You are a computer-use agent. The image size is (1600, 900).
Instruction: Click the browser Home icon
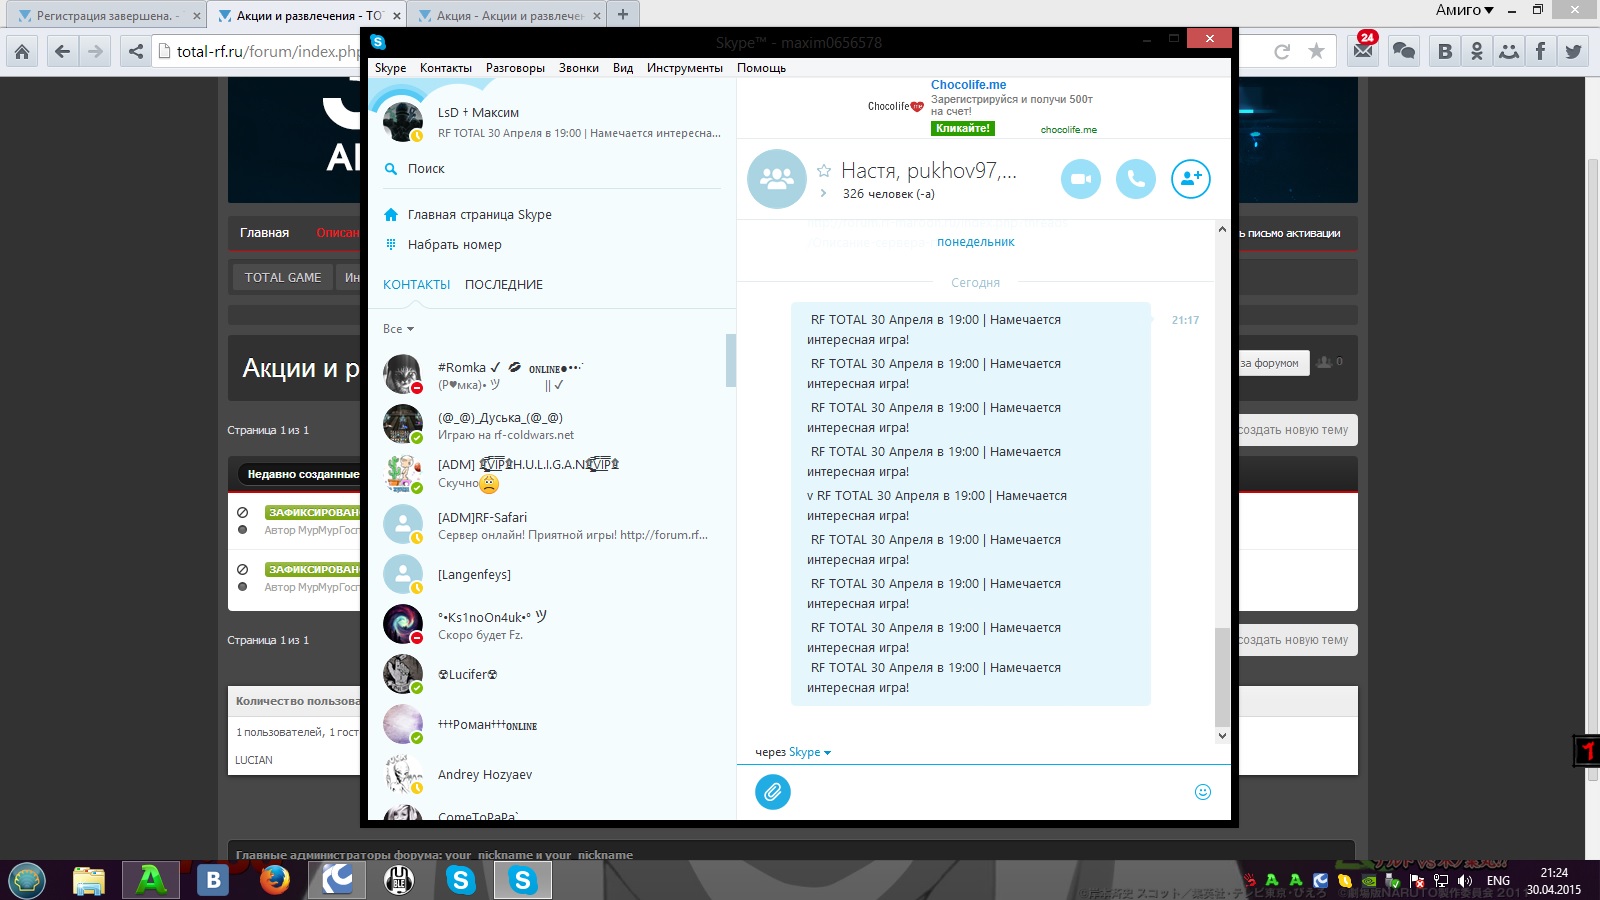click(x=22, y=51)
